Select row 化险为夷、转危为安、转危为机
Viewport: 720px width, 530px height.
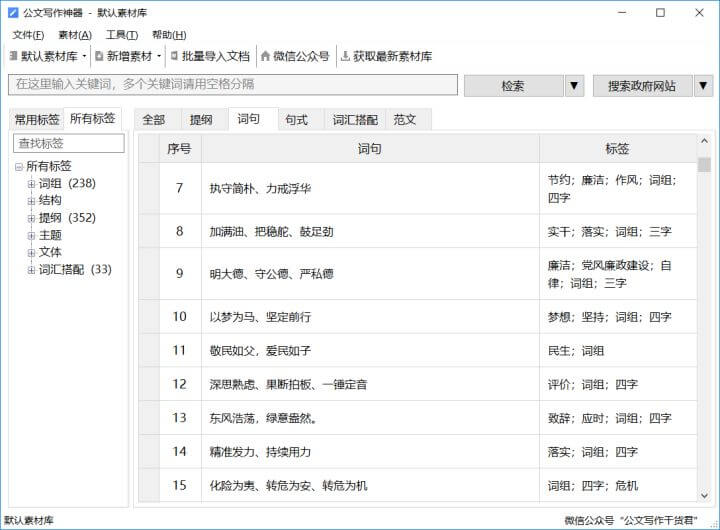click(x=417, y=485)
